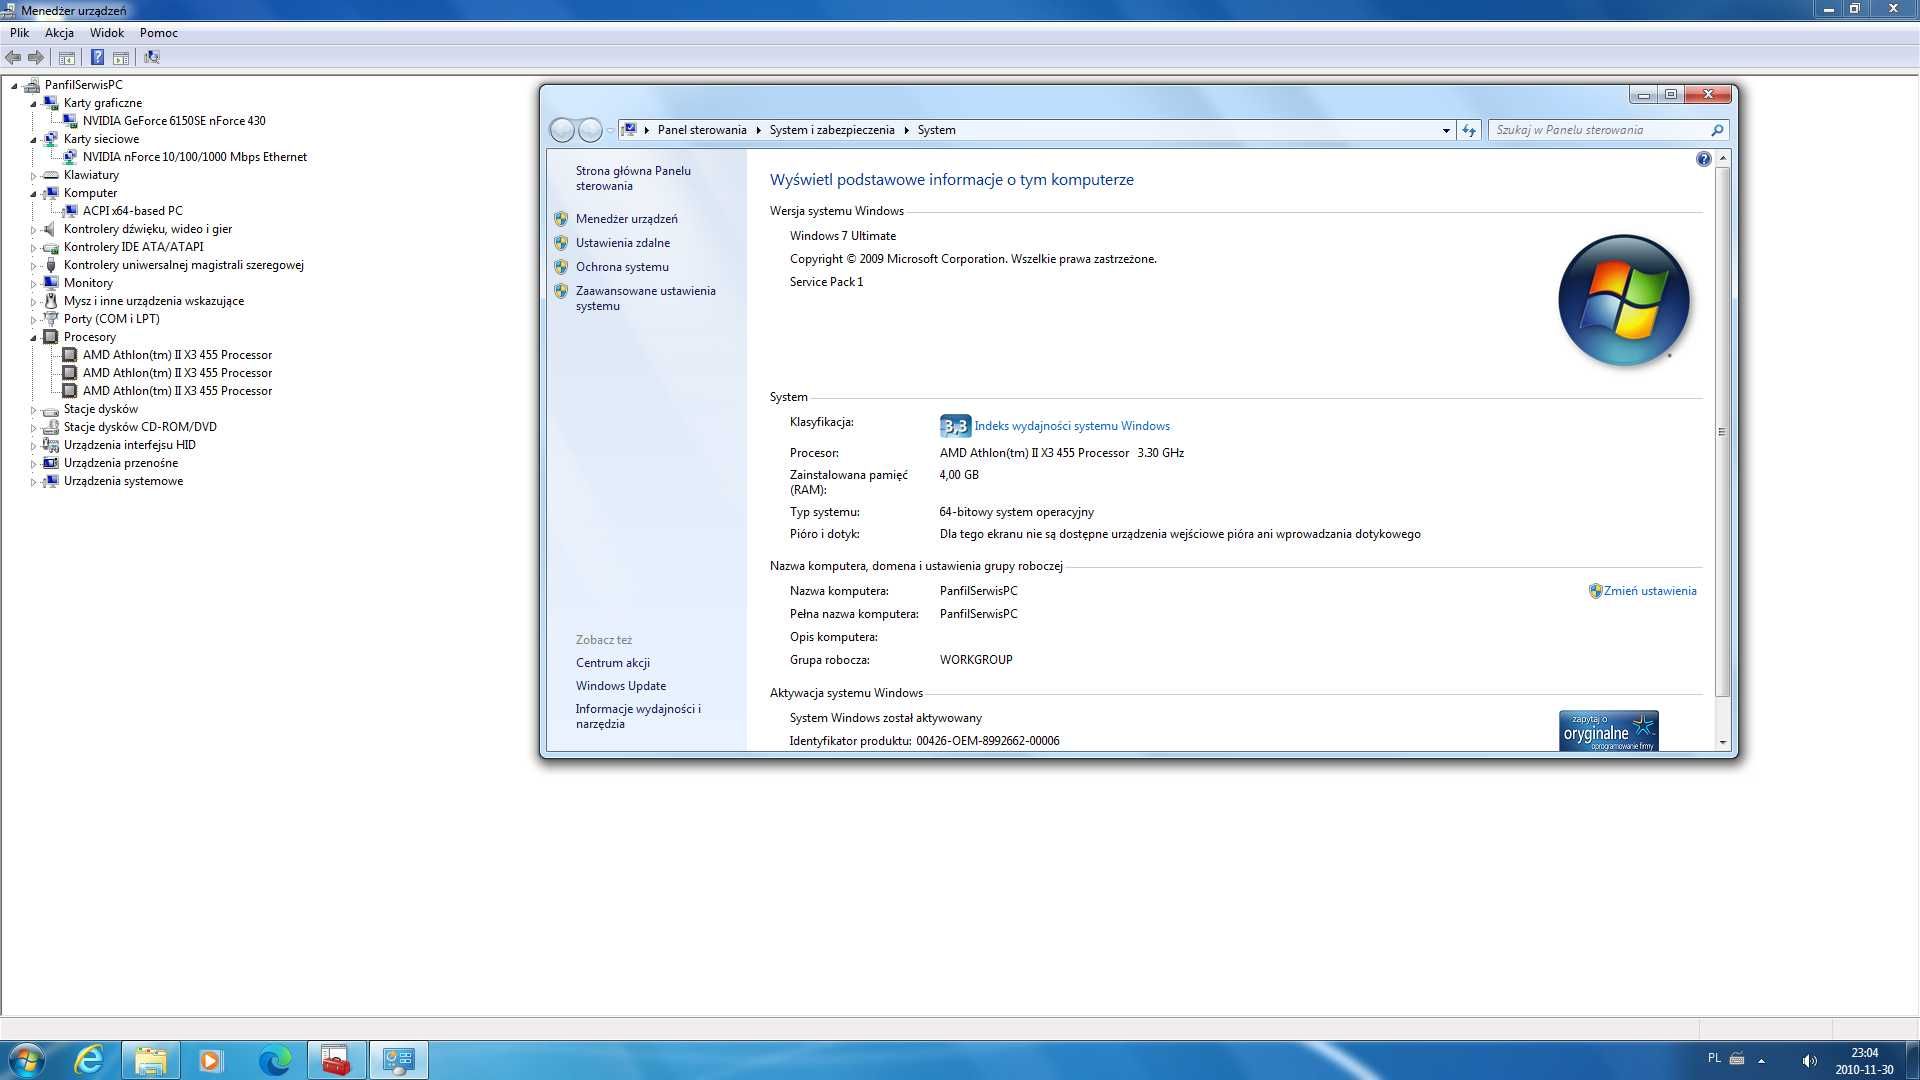Image resolution: width=1920 pixels, height=1080 pixels.
Task: Click the back button in System window
Action: [563, 130]
